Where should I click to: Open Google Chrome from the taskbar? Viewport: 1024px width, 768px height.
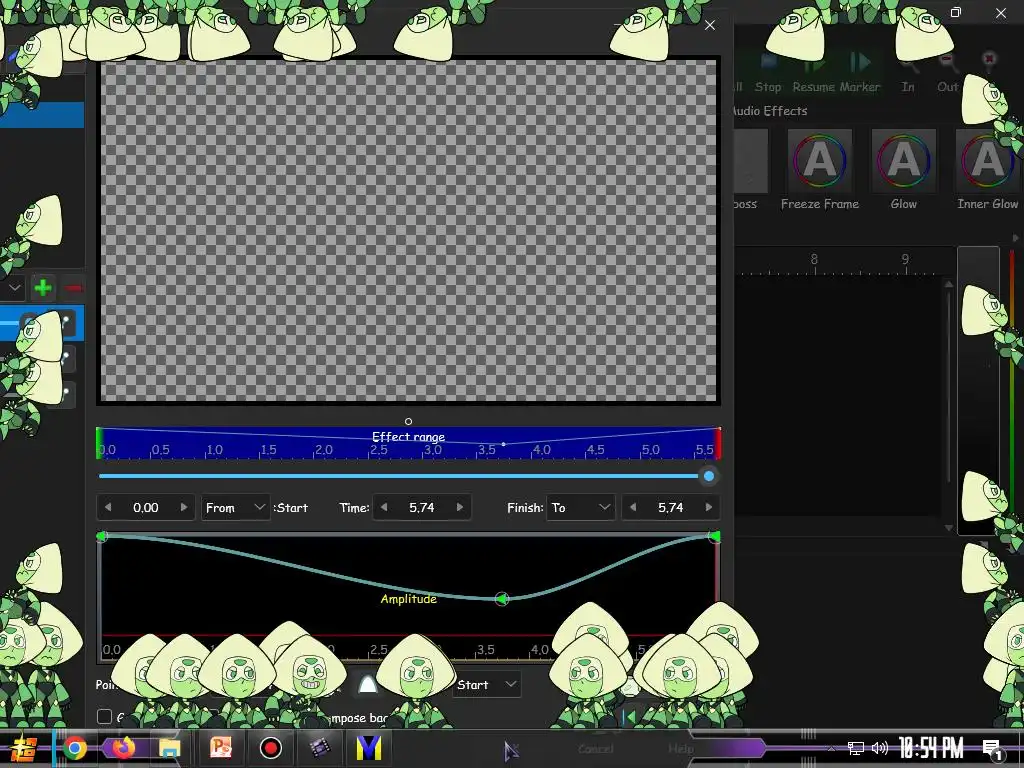click(x=74, y=748)
